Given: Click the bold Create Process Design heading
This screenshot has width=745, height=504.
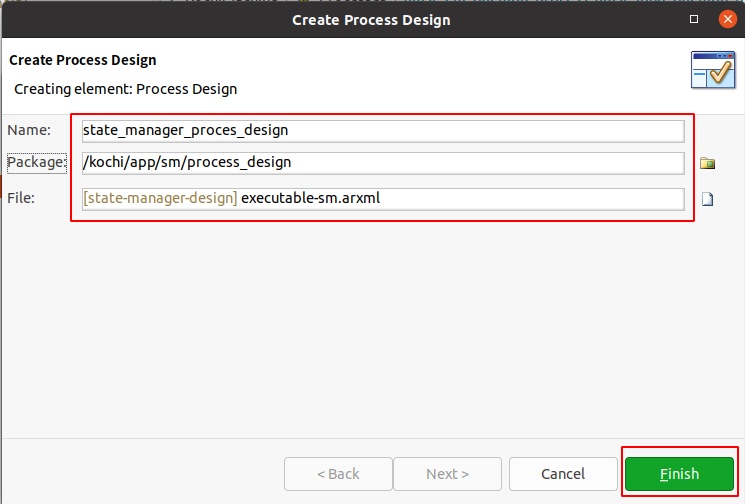Looking at the screenshot, I should 83,60.
